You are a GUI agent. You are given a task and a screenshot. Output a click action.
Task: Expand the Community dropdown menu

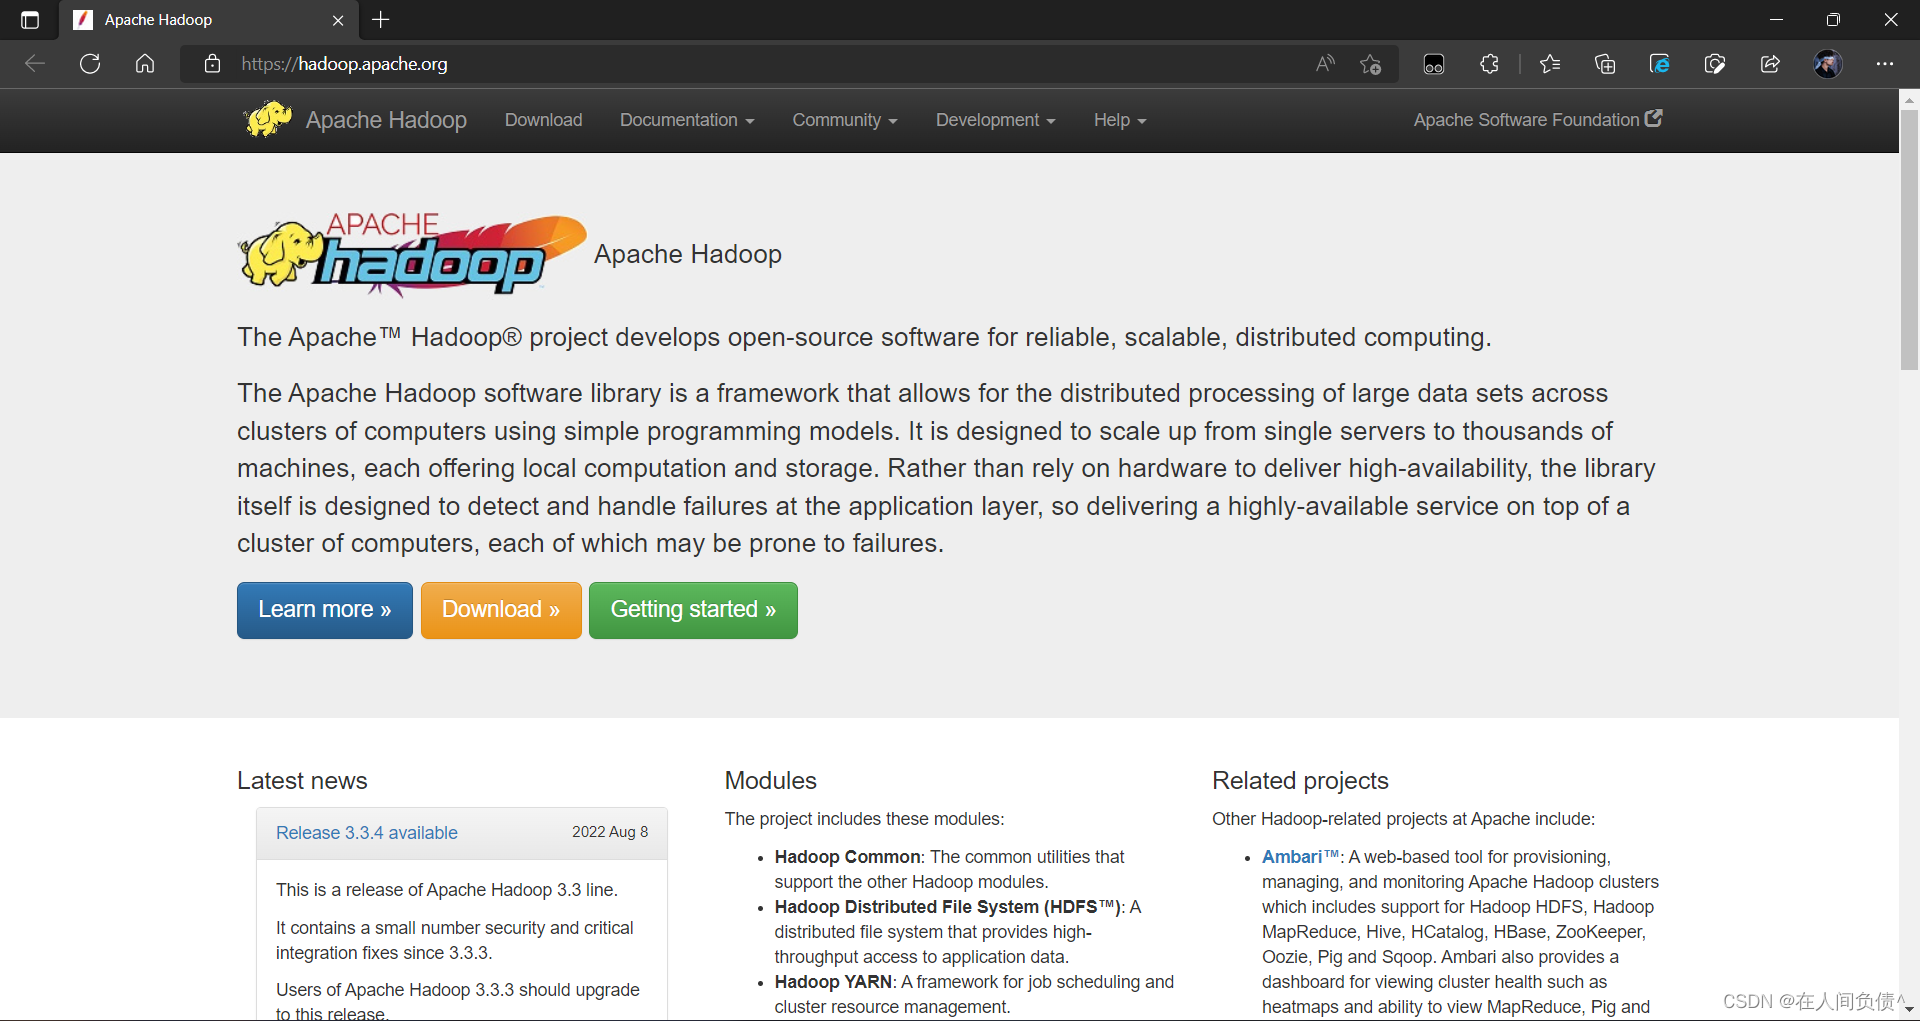pos(845,120)
